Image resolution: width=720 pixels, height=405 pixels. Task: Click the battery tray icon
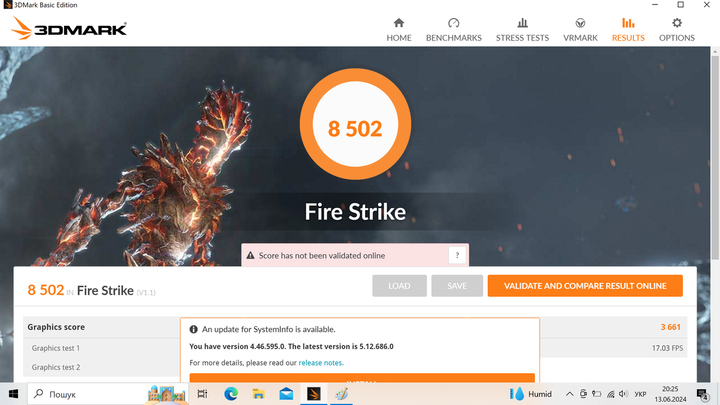pos(596,394)
